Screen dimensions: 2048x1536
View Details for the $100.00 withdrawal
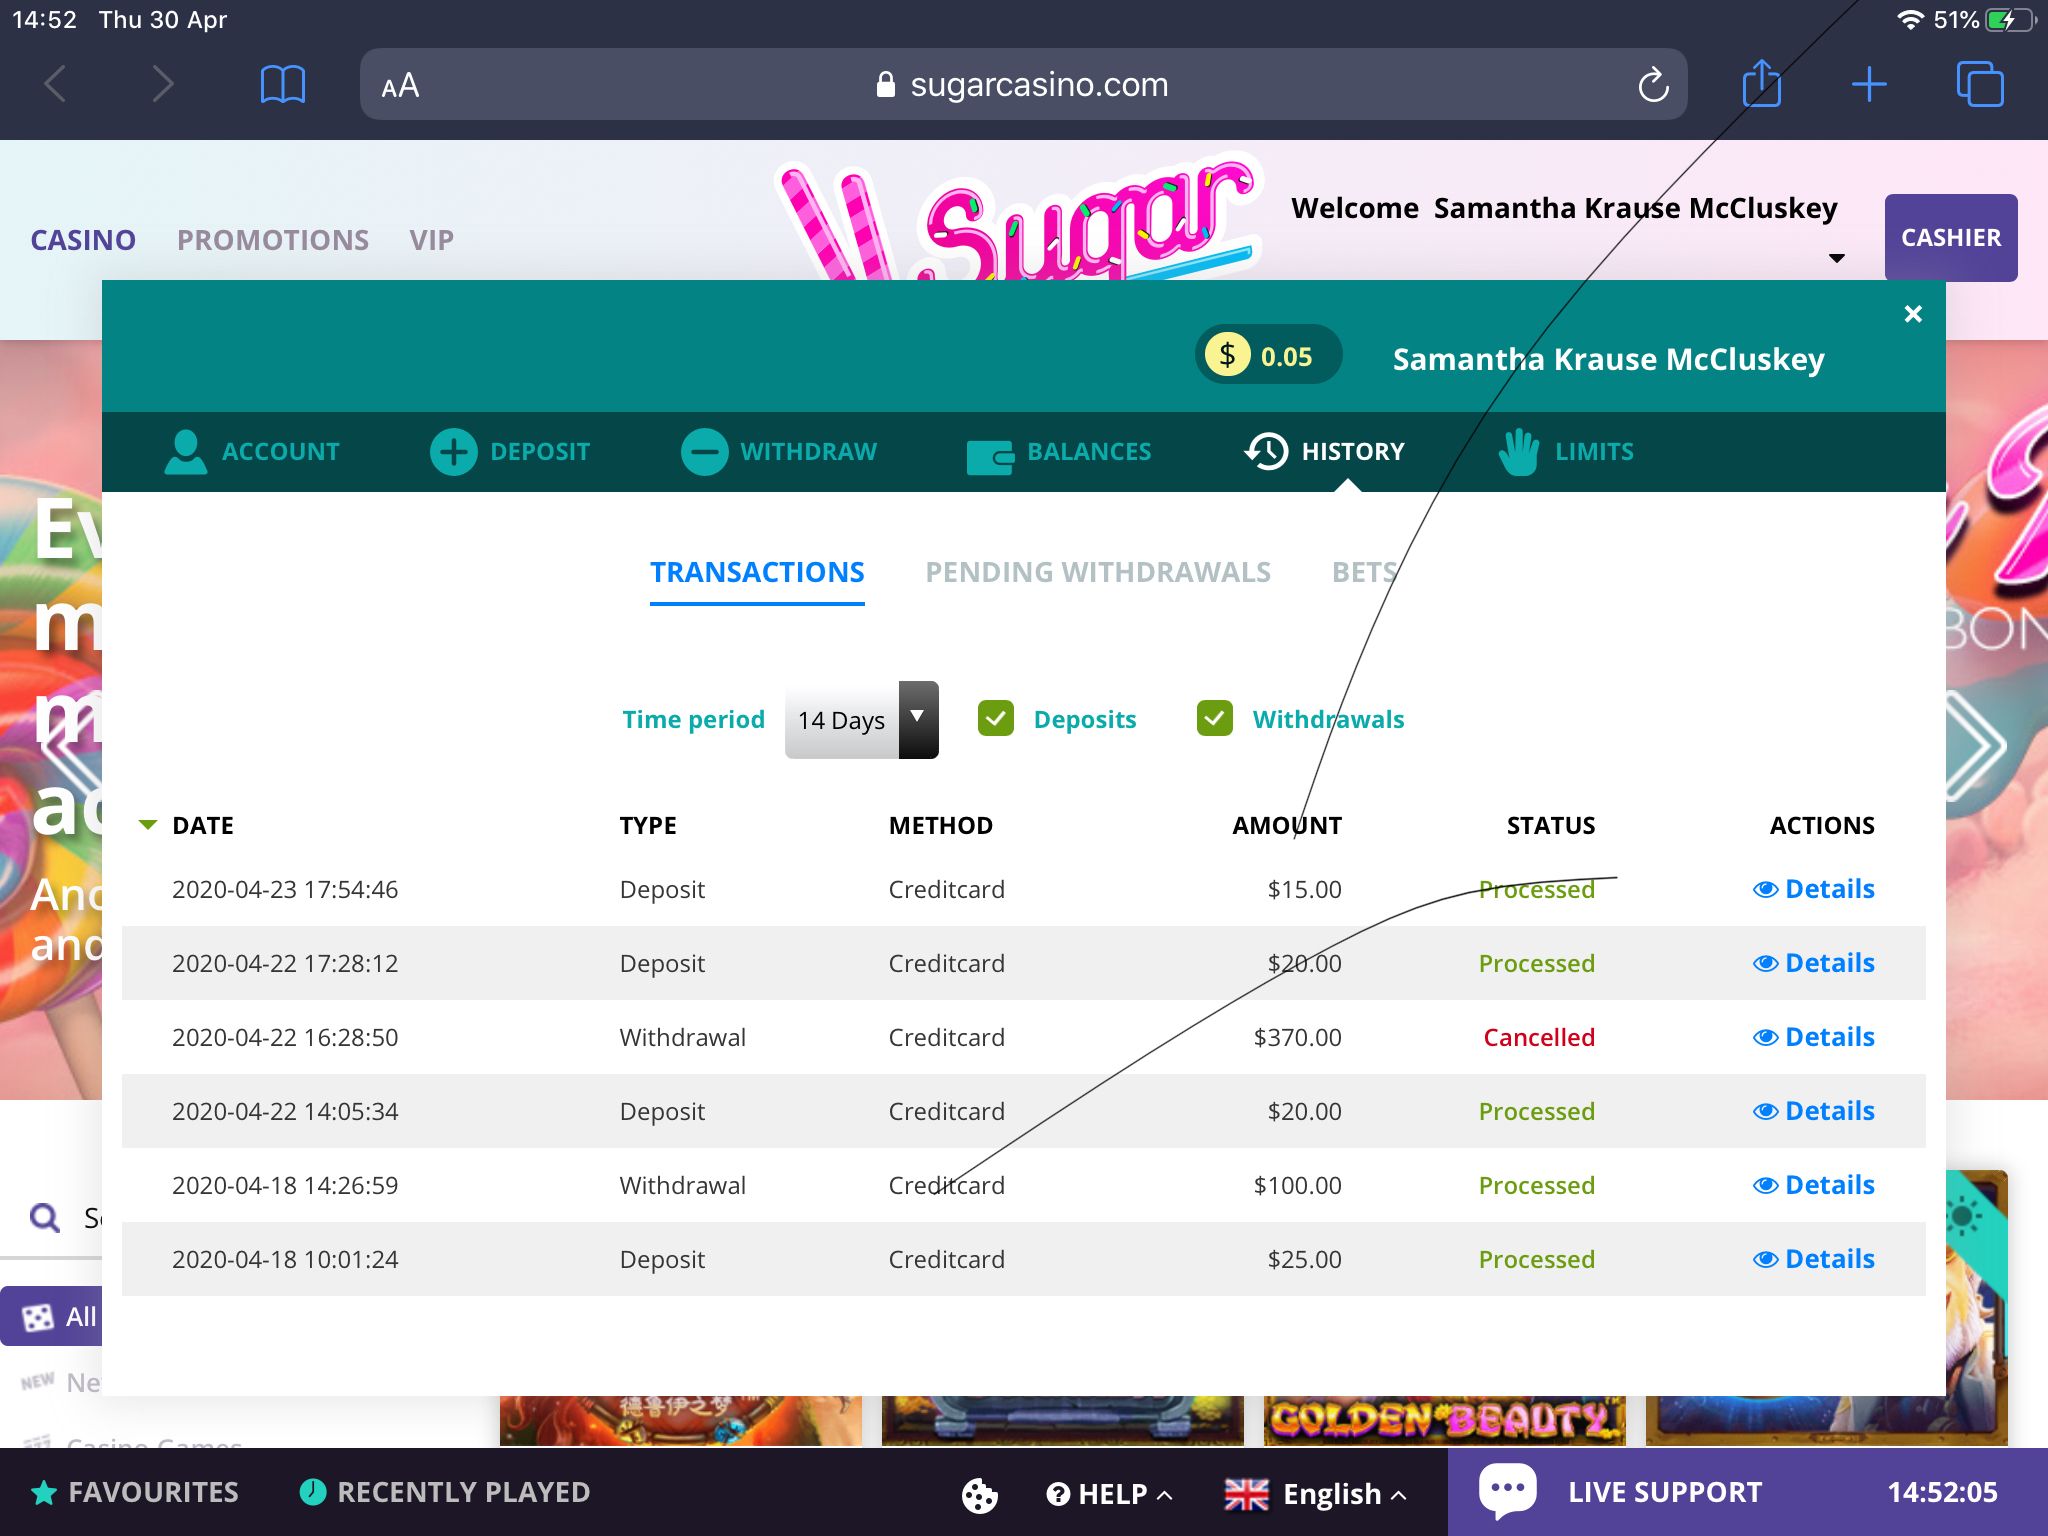(x=1814, y=1185)
